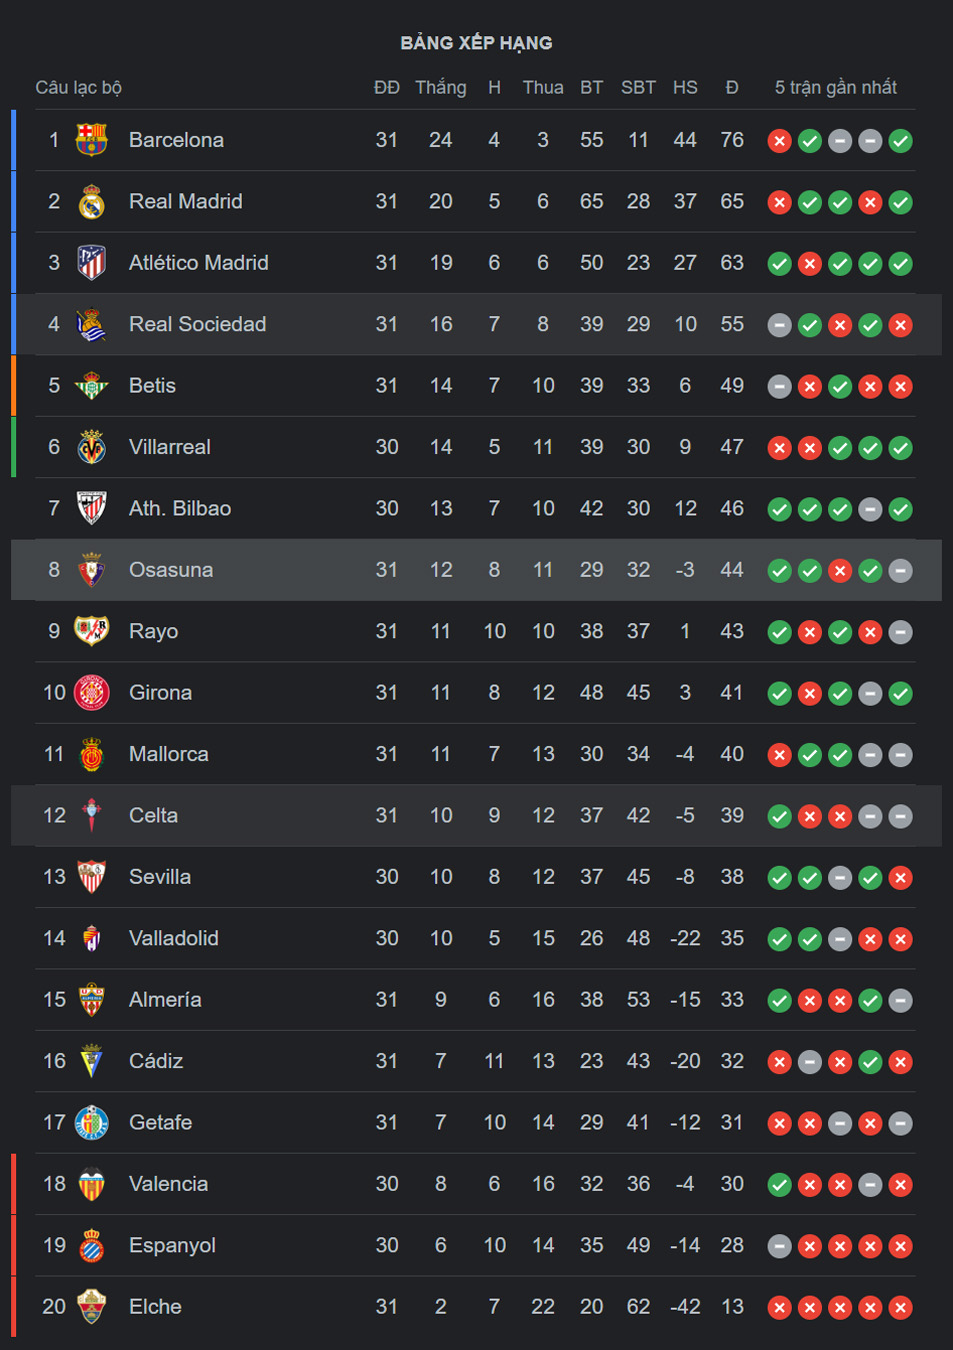Open the Betis team name
This screenshot has height=1350, width=953.
pyautogui.click(x=152, y=385)
